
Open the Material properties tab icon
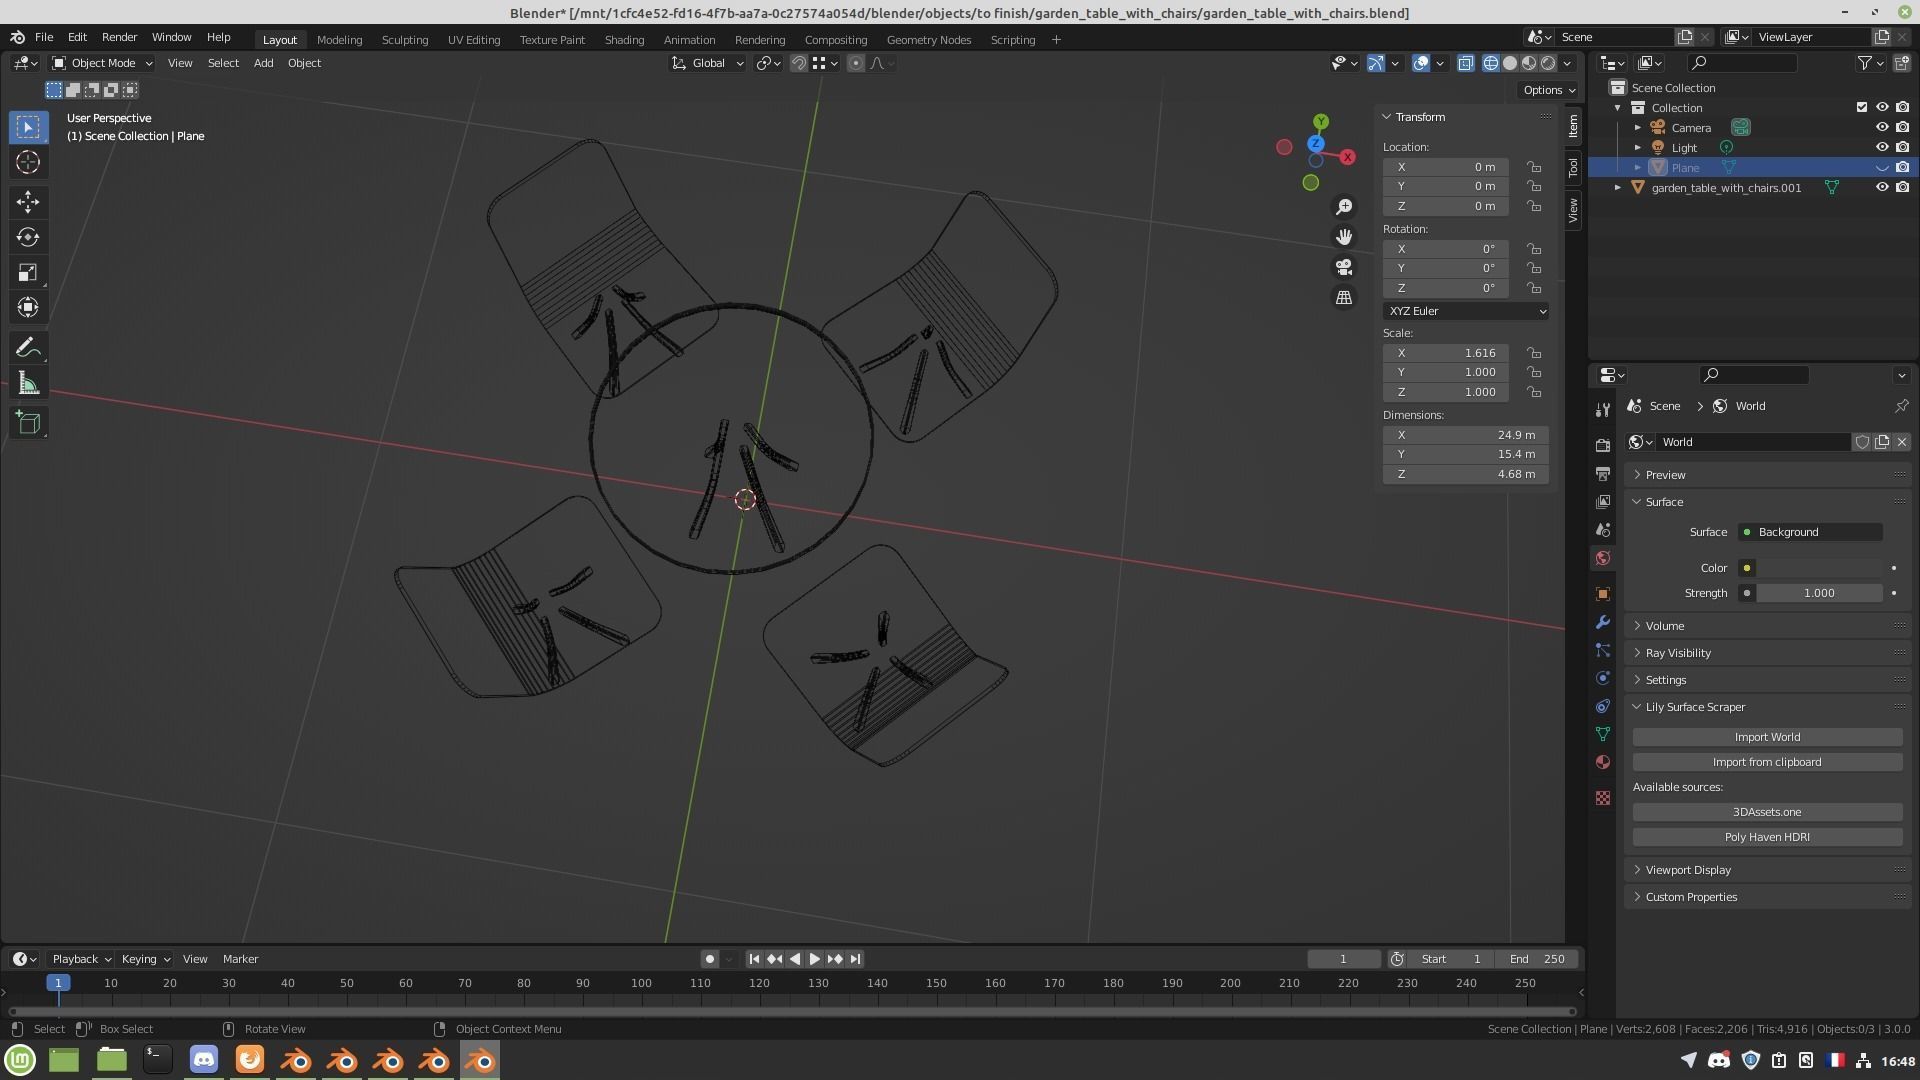[1603, 762]
